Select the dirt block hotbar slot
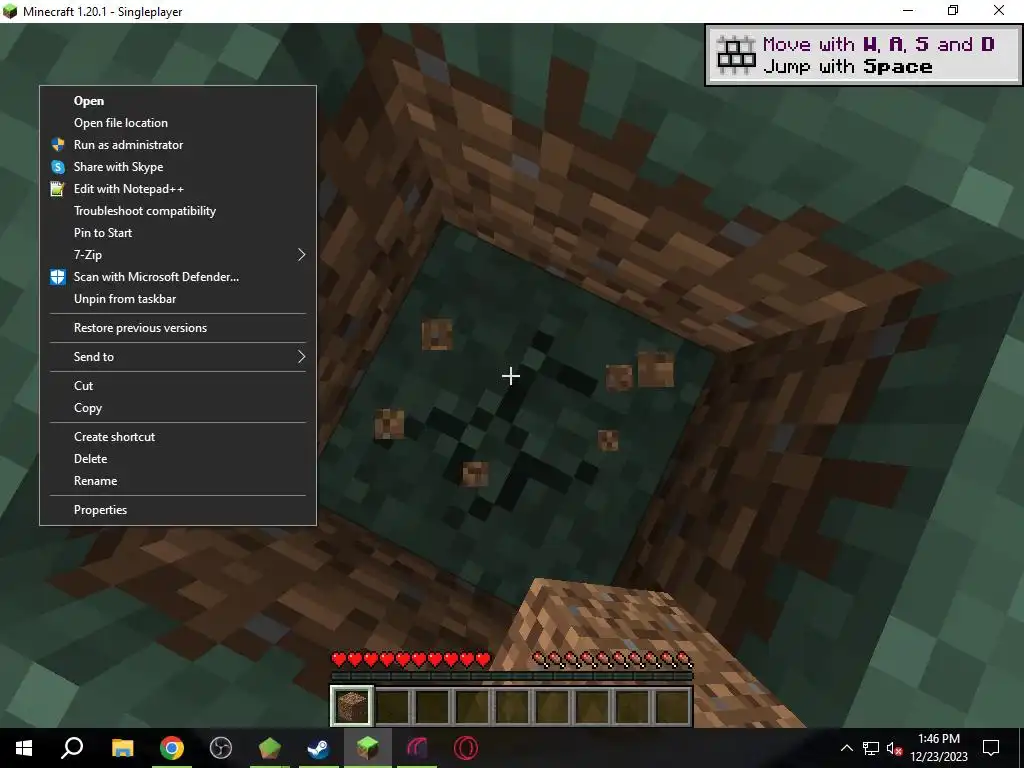1024x768 pixels. pyautogui.click(x=352, y=705)
